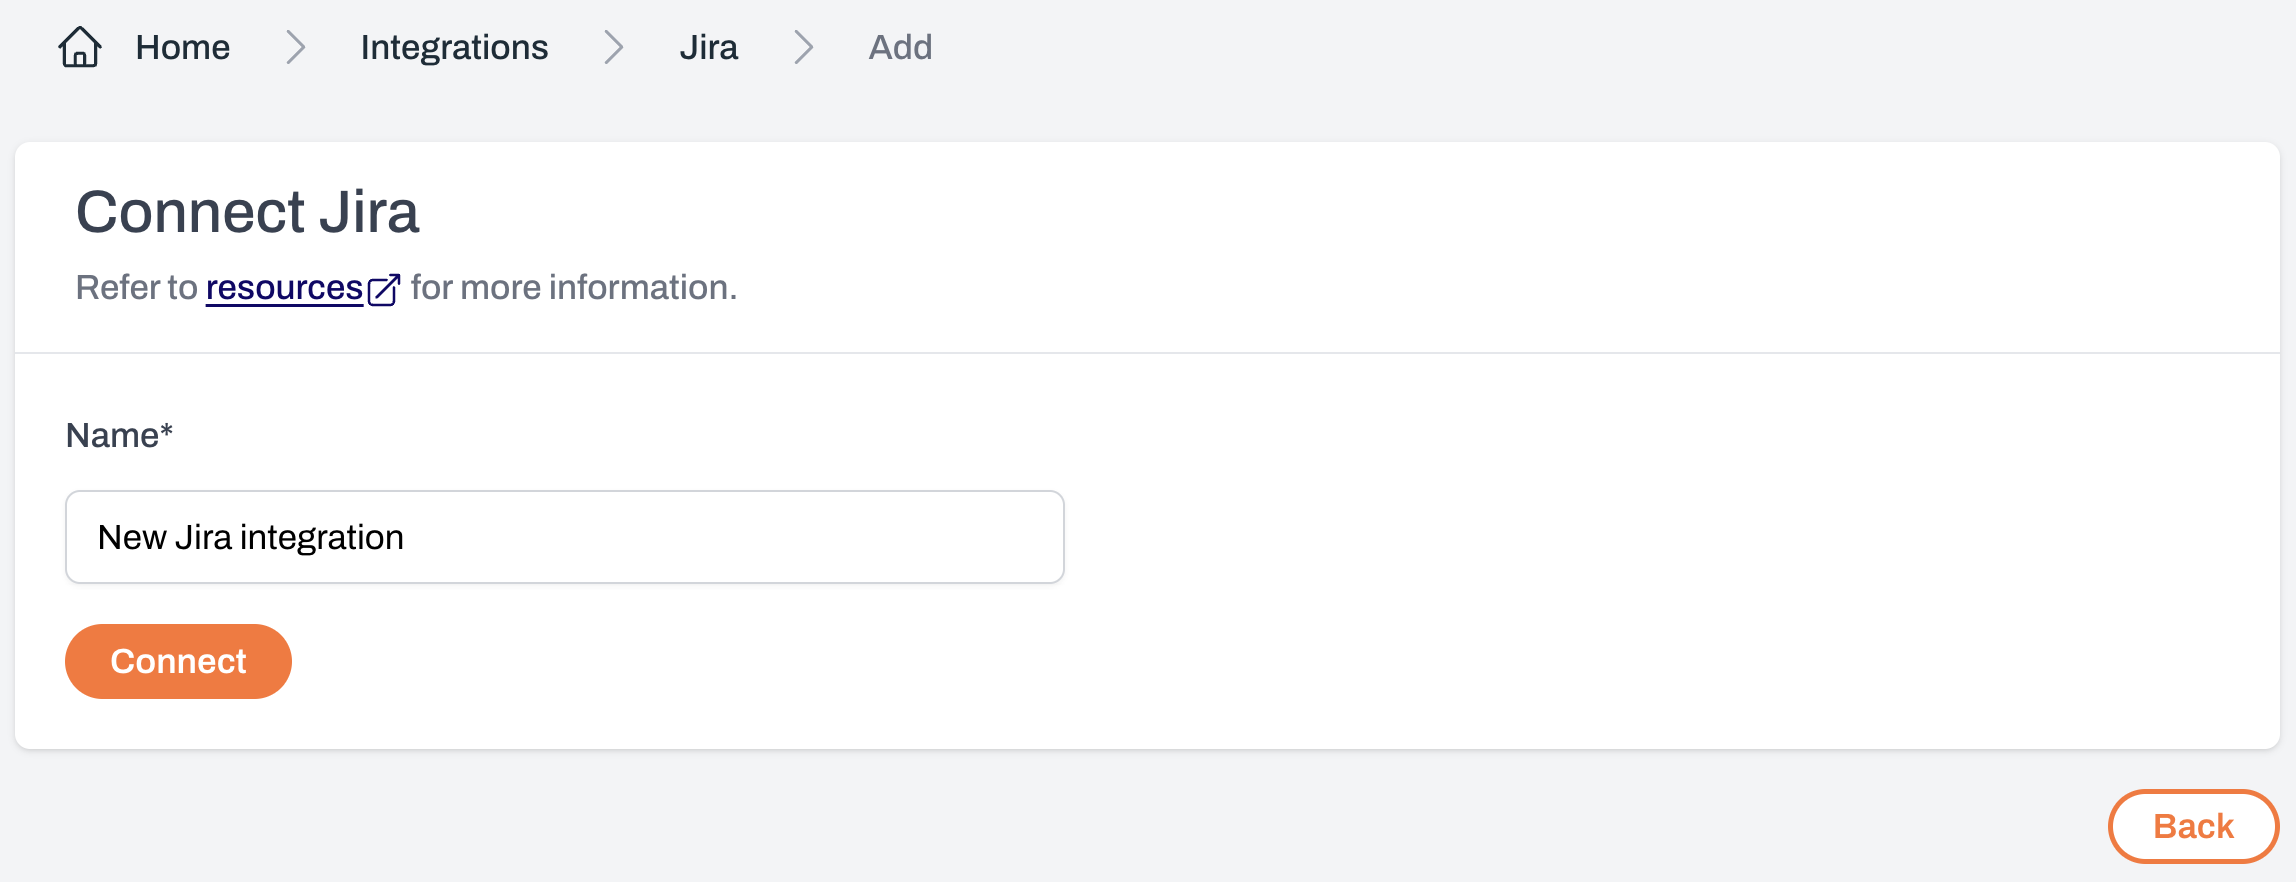Click the divider line under the header
This screenshot has height=882, width=2296.
[1147, 353]
